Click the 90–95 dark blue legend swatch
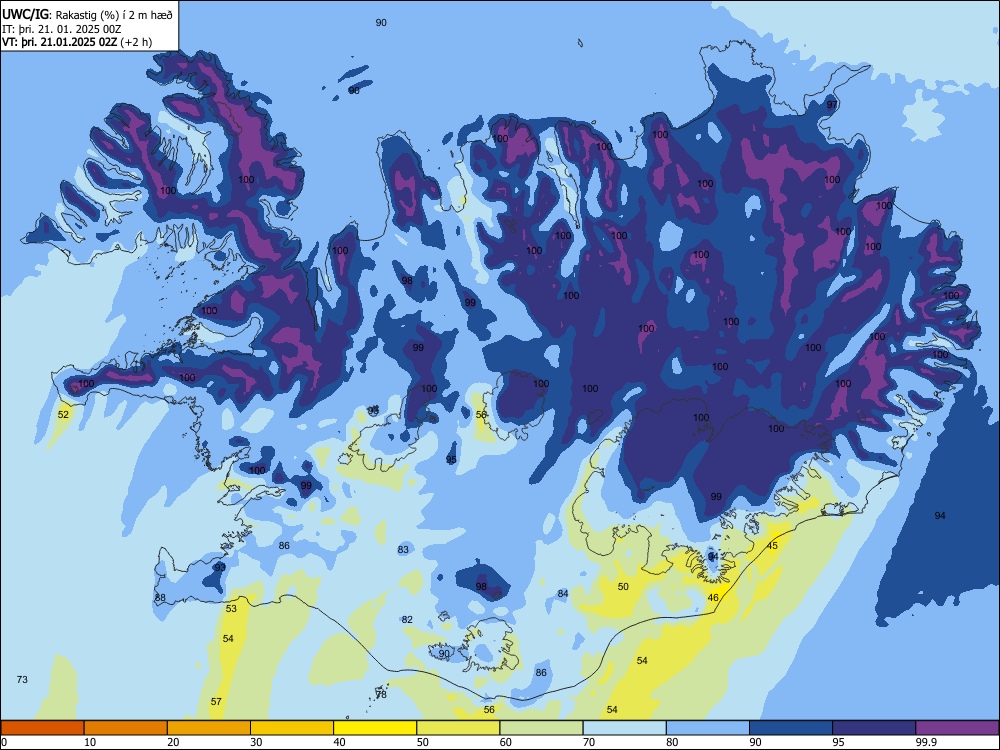 pyautogui.click(x=791, y=728)
